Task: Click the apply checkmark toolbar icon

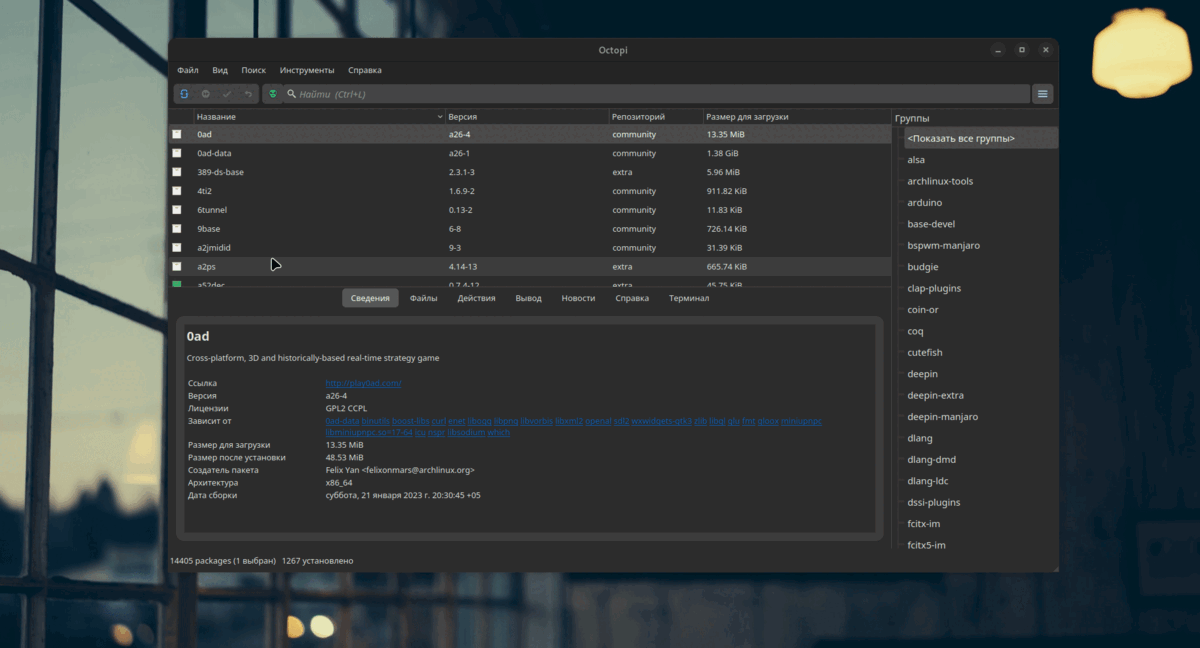Action: pyautogui.click(x=227, y=94)
